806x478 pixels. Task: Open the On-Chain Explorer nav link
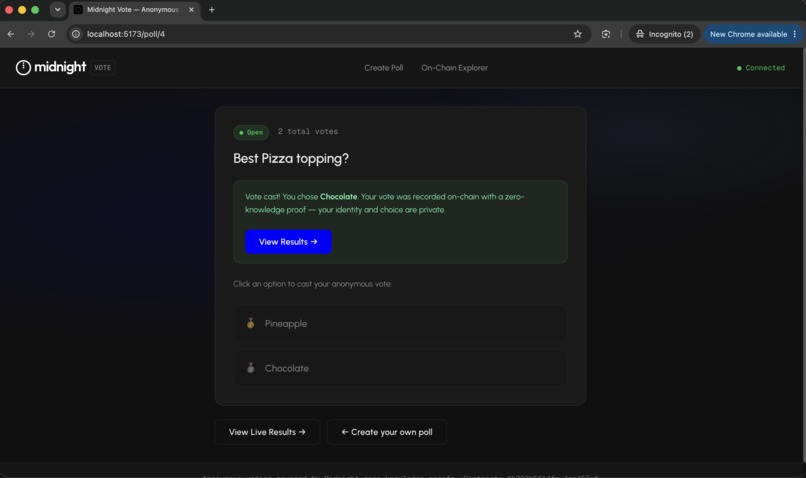[x=454, y=68]
